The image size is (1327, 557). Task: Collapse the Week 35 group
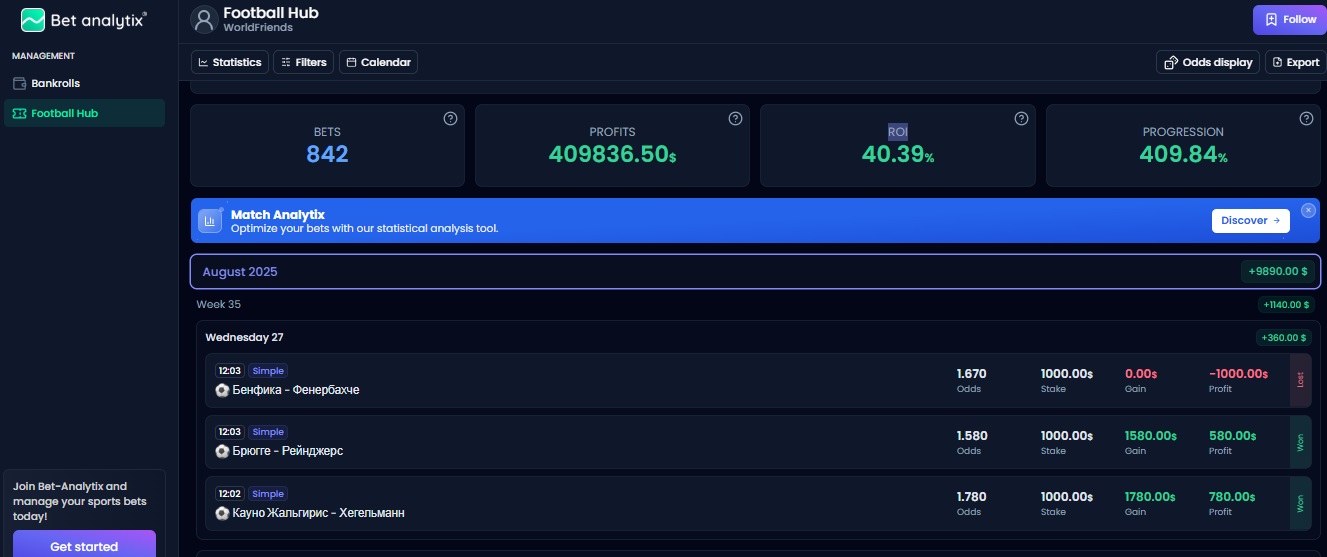click(x=218, y=304)
